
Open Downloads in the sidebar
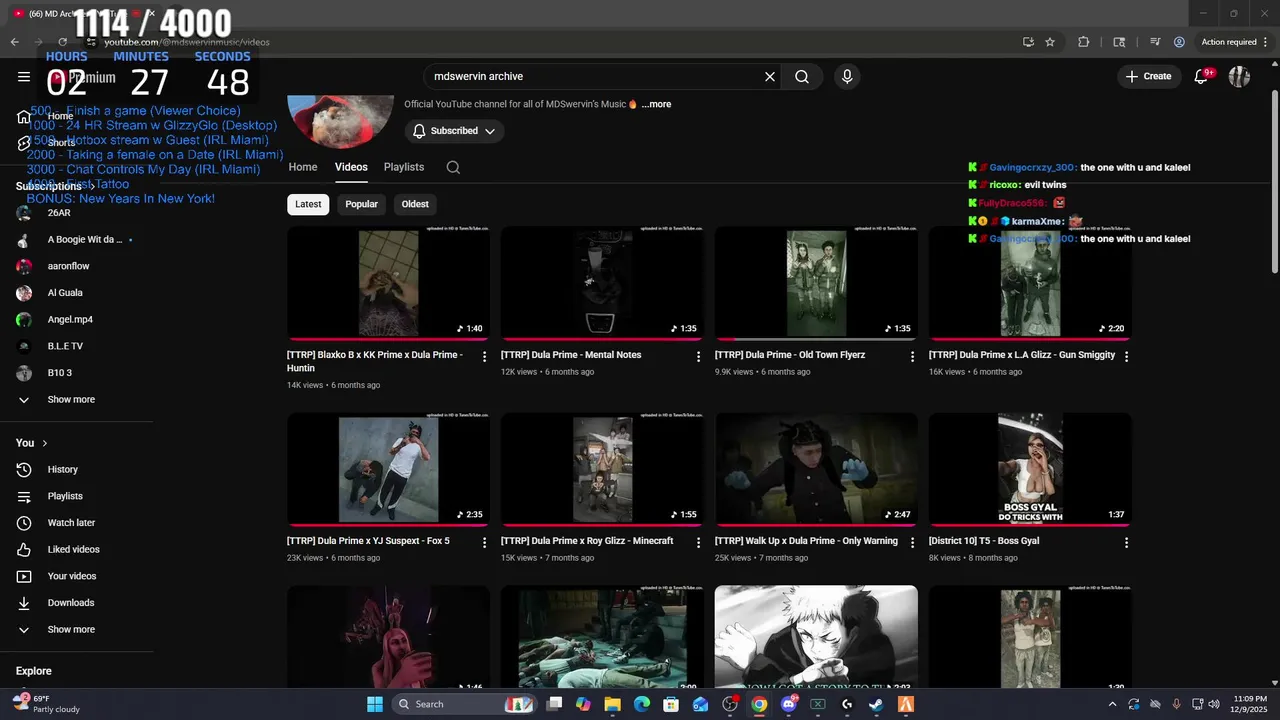70,603
